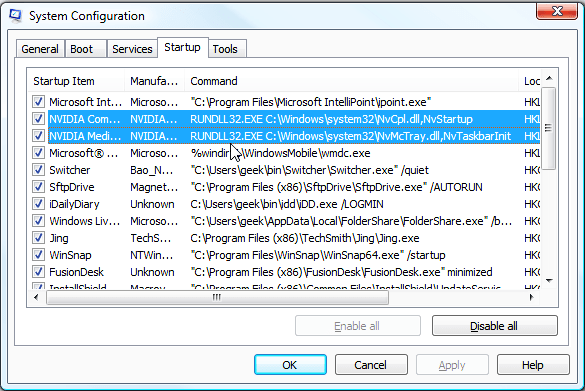Disable the Switcher startup checkbox

(x=38, y=170)
